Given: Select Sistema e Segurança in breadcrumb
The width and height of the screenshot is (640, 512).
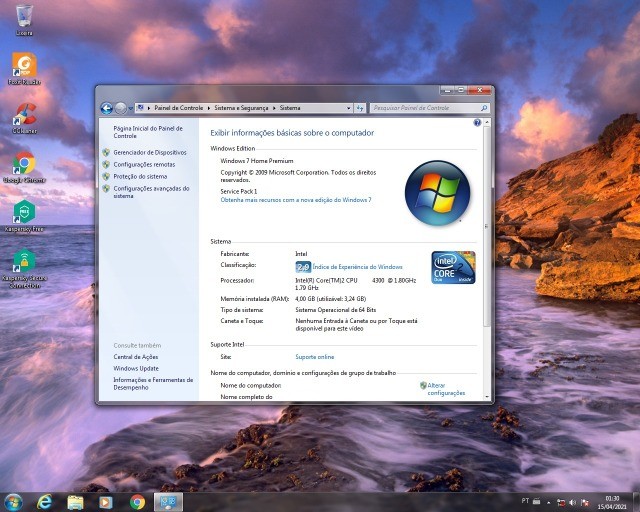Looking at the screenshot, I should pos(241,108).
